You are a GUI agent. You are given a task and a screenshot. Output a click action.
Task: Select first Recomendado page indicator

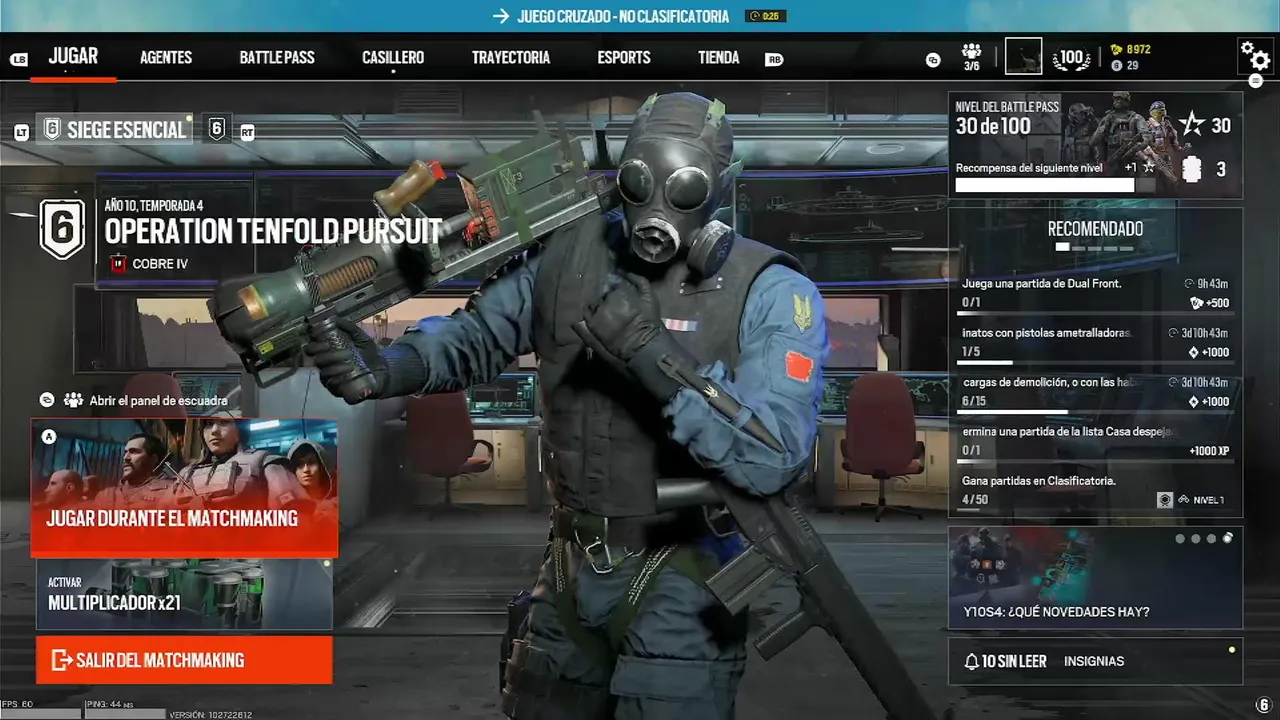pyautogui.click(x=1062, y=247)
